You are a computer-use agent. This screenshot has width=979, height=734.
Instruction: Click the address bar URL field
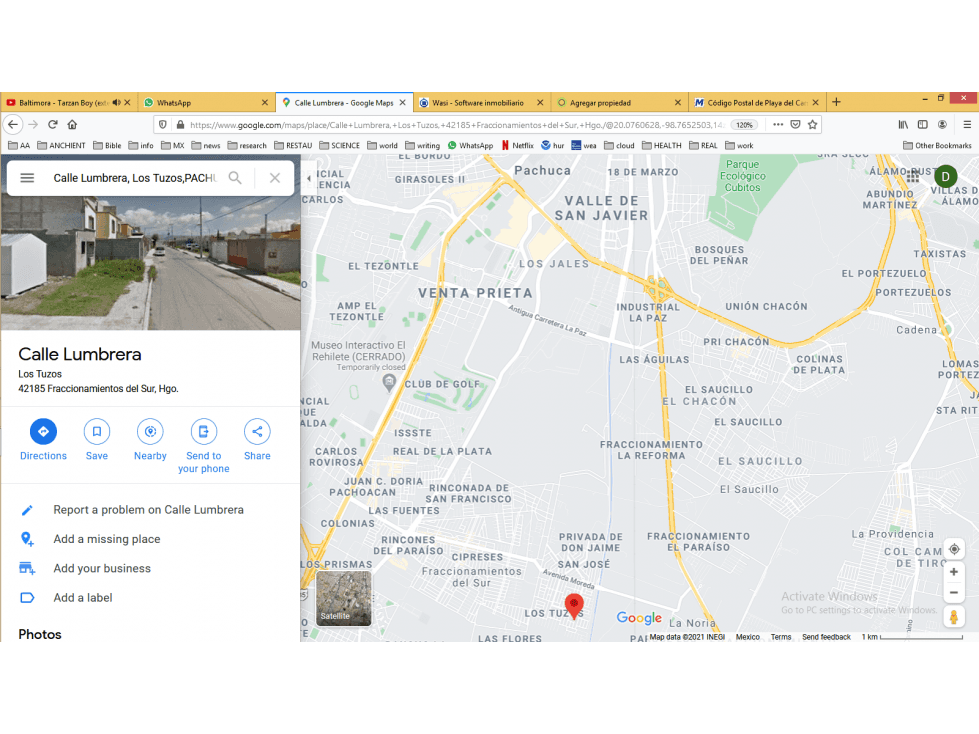[456, 125]
